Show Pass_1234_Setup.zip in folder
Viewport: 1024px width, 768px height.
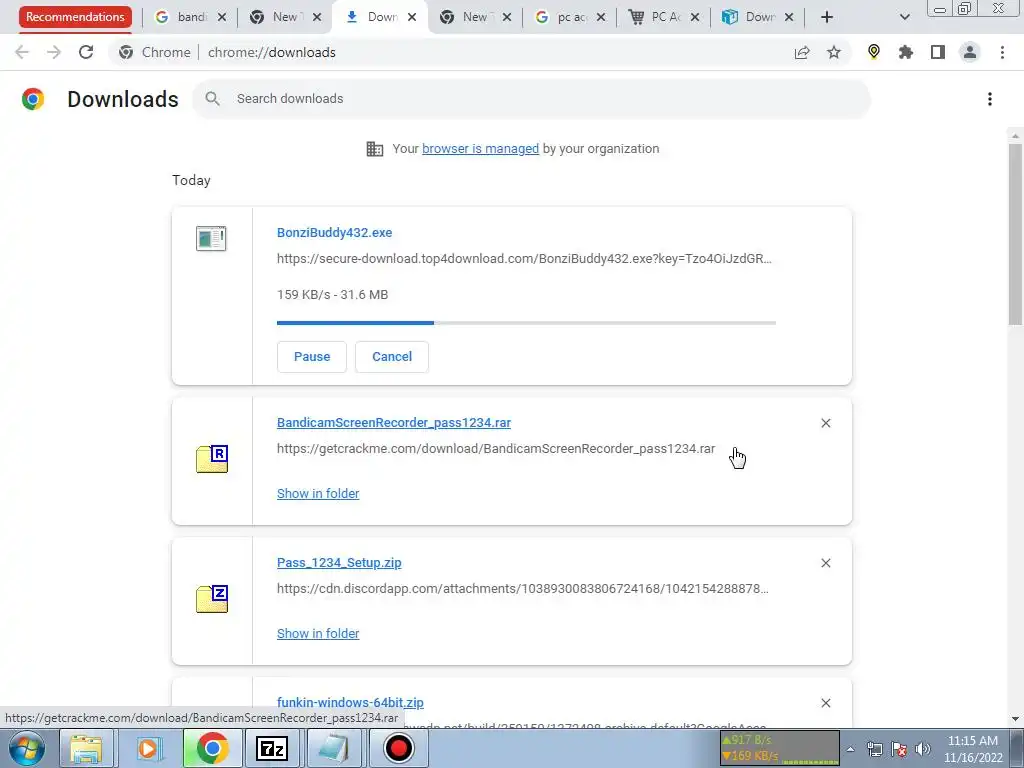click(x=318, y=633)
